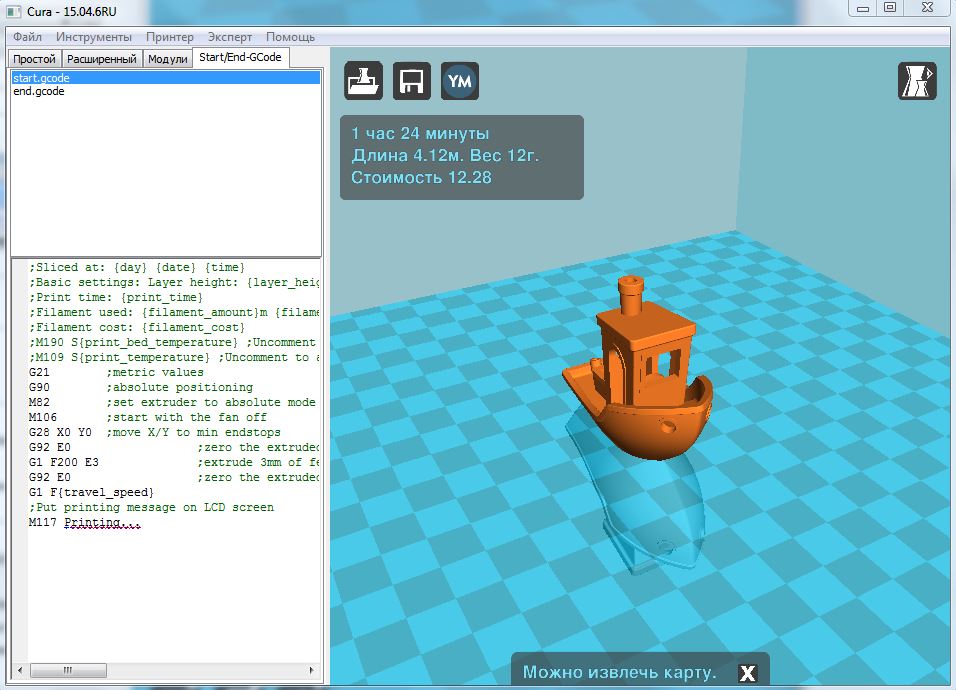
Task: Open the Помощь menu
Action: [x=290, y=36]
